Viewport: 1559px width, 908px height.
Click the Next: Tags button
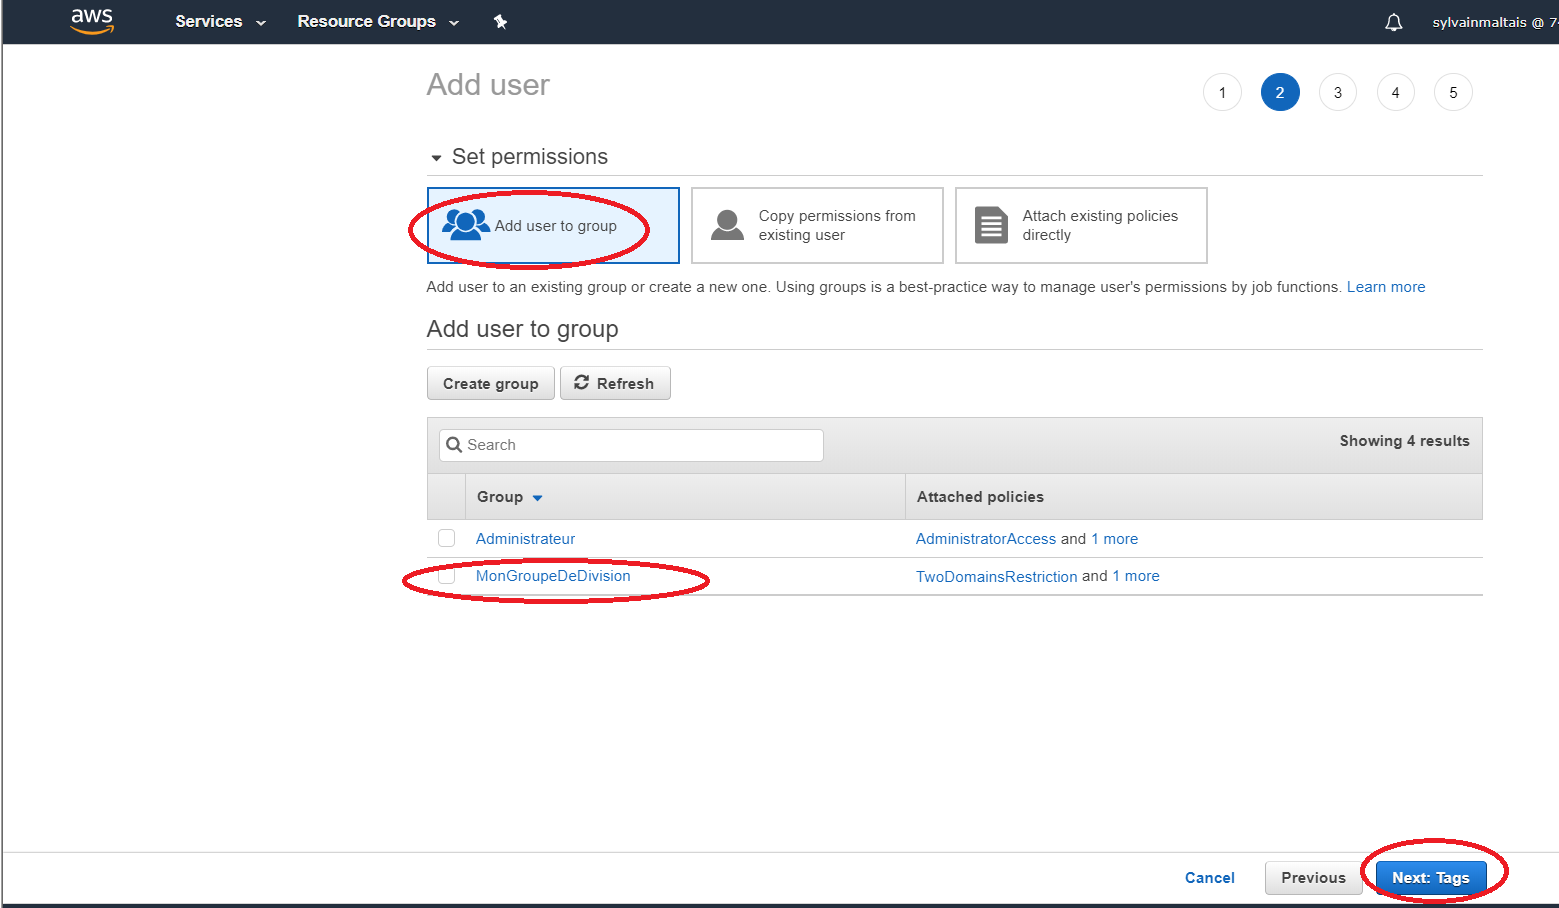[1430, 878]
